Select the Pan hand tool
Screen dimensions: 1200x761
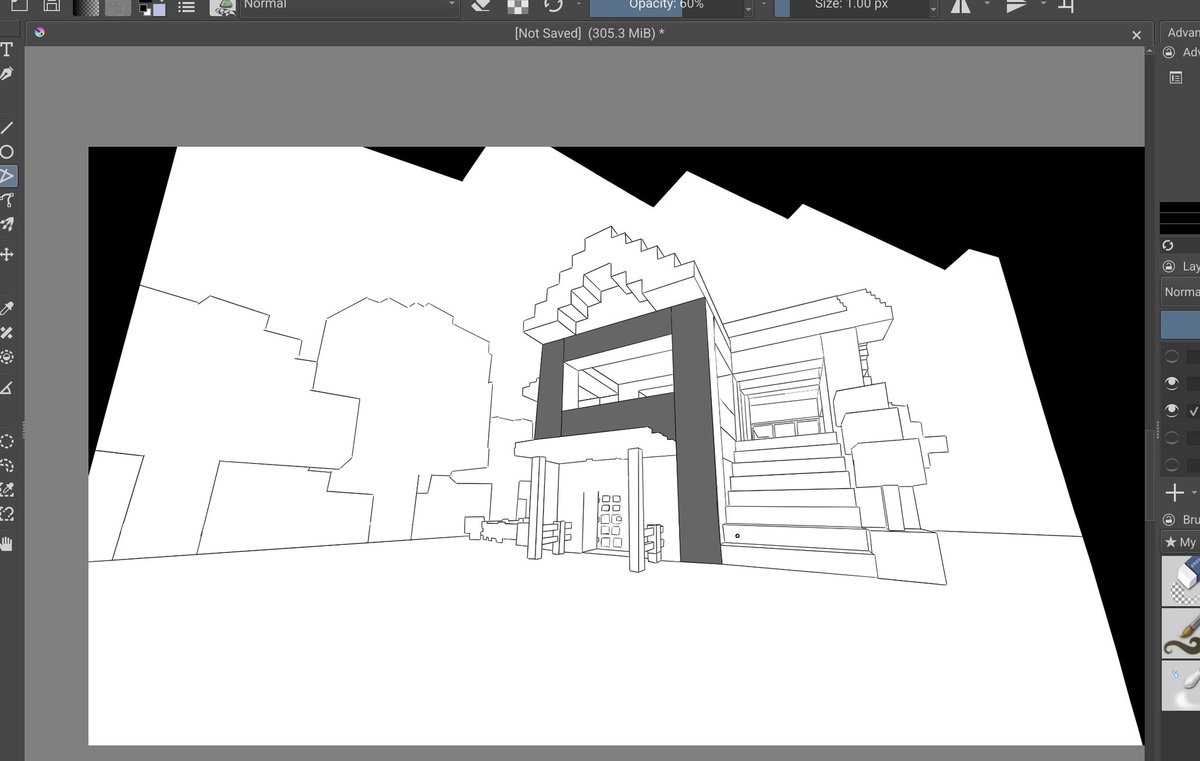click(x=7, y=544)
